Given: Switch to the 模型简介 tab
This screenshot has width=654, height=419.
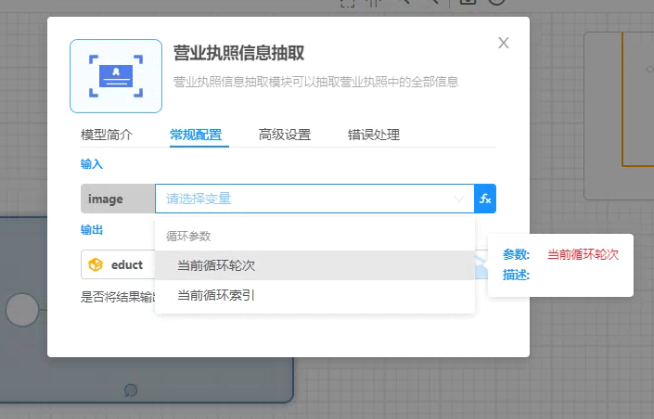Looking at the screenshot, I should coord(106,135).
